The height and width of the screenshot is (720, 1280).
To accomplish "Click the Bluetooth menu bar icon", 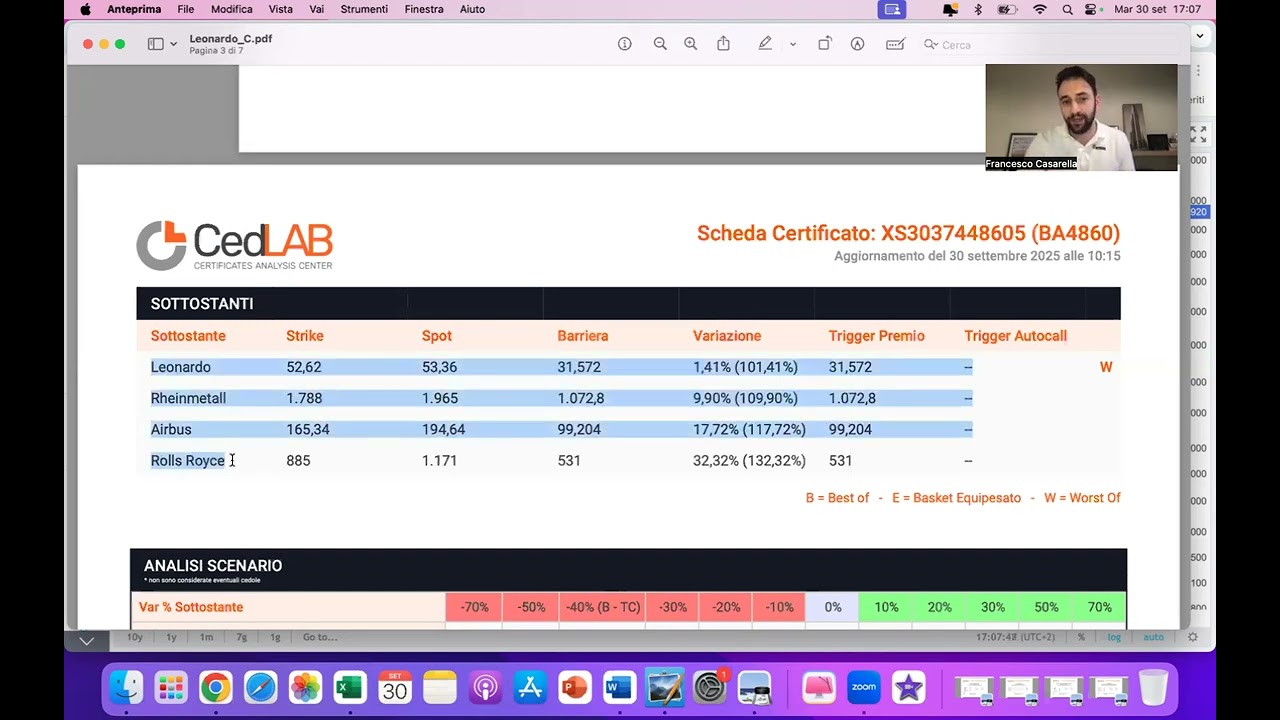I will 978,9.
